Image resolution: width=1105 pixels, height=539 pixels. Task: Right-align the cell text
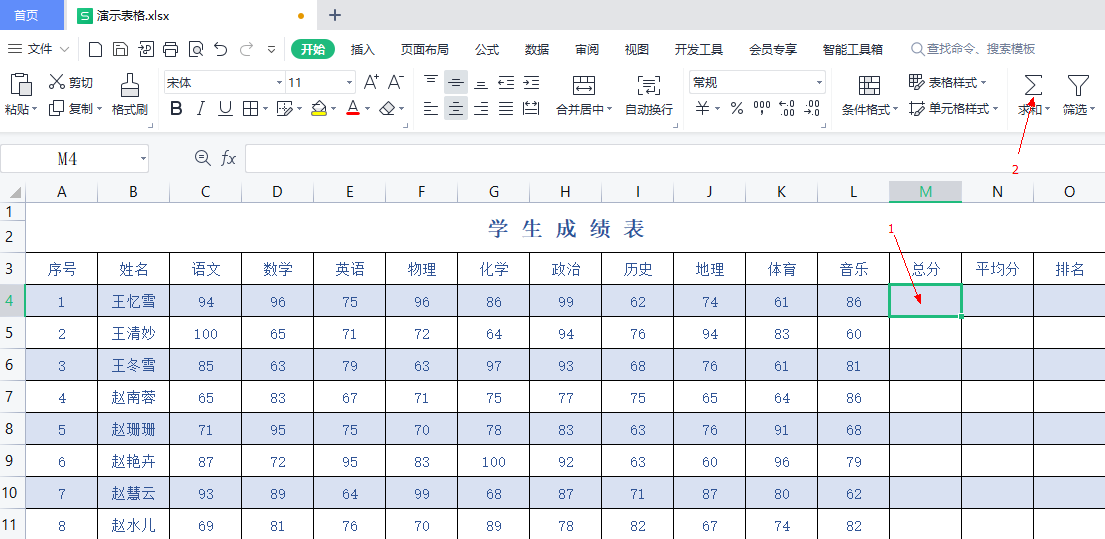click(x=481, y=109)
